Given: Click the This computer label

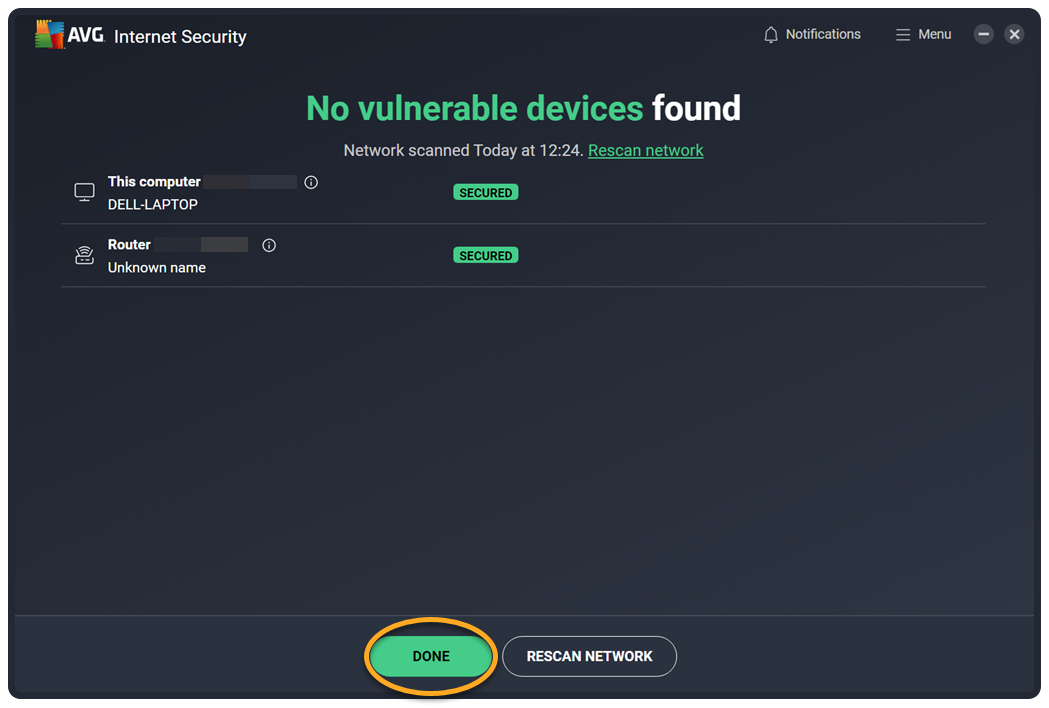Looking at the screenshot, I should pyautogui.click(x=154, y=182).
